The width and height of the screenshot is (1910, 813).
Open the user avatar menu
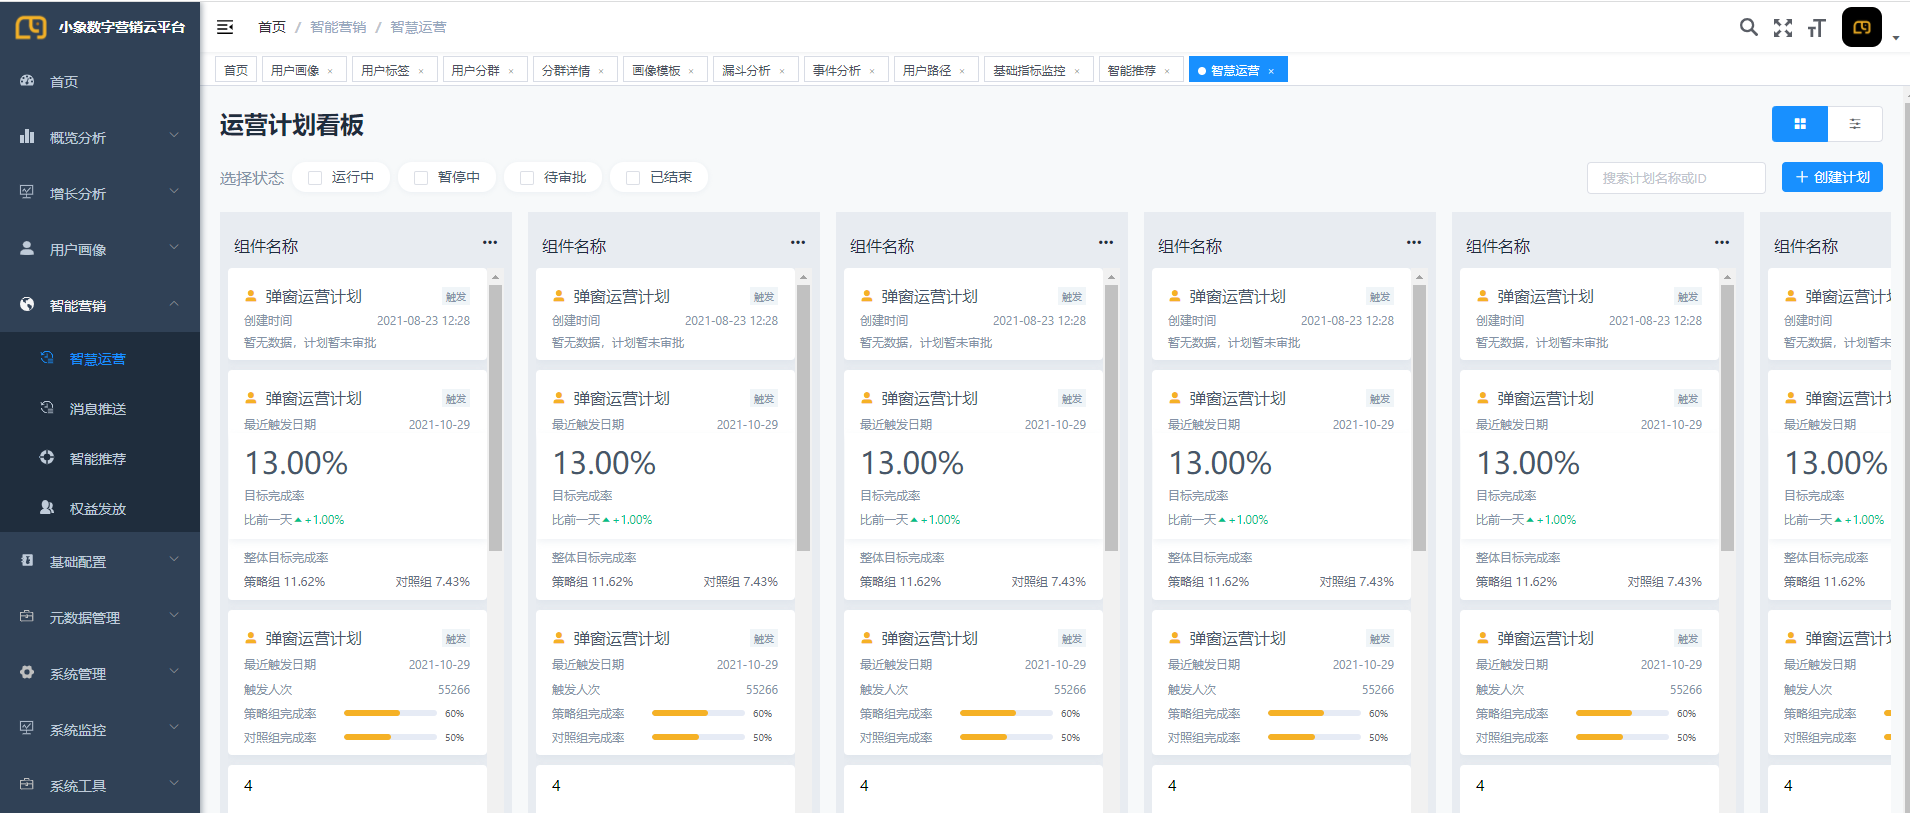1862,27
